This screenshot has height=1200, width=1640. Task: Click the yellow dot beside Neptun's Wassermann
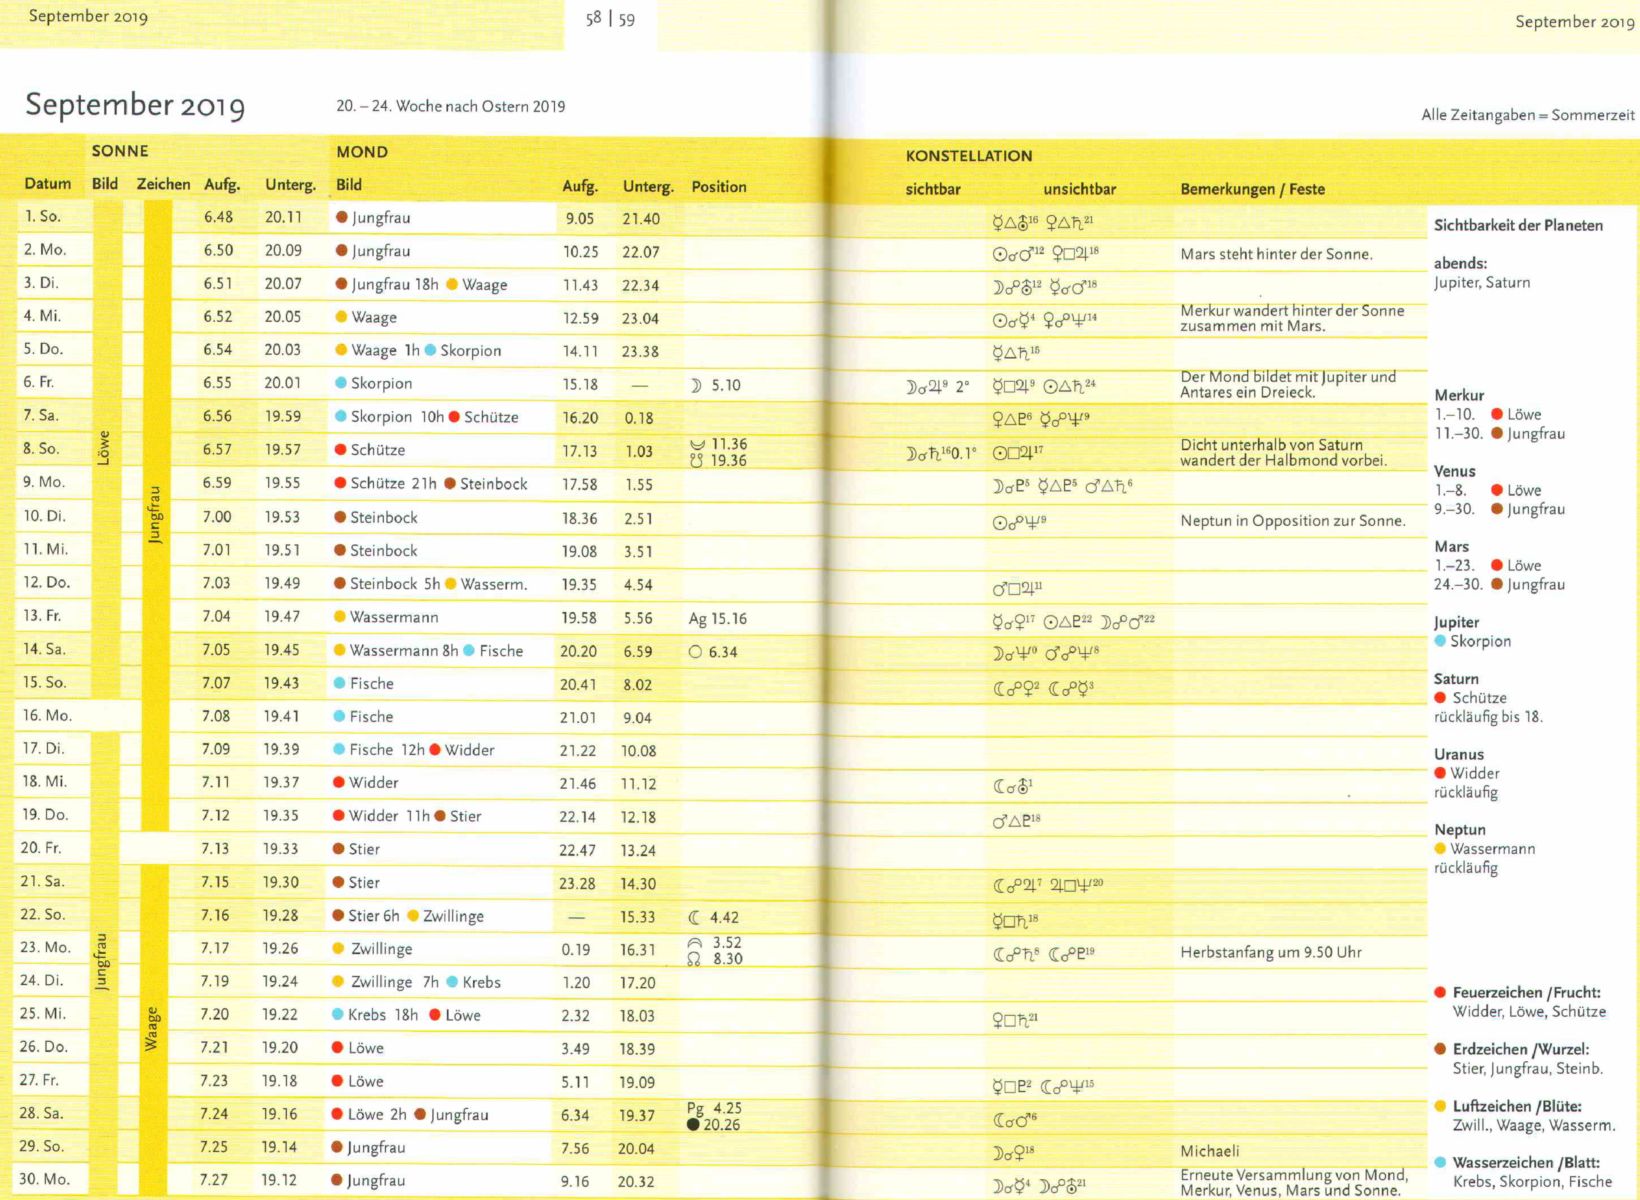pyautogui.click(x=1440, y=849)
